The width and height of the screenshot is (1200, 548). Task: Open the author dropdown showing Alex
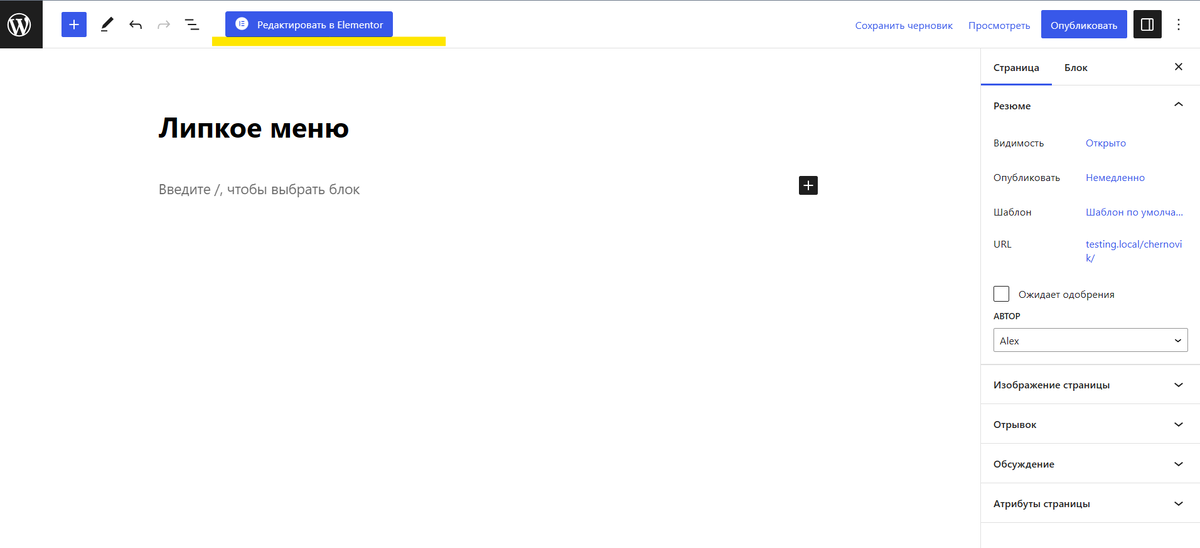(x=1090, y=341)
